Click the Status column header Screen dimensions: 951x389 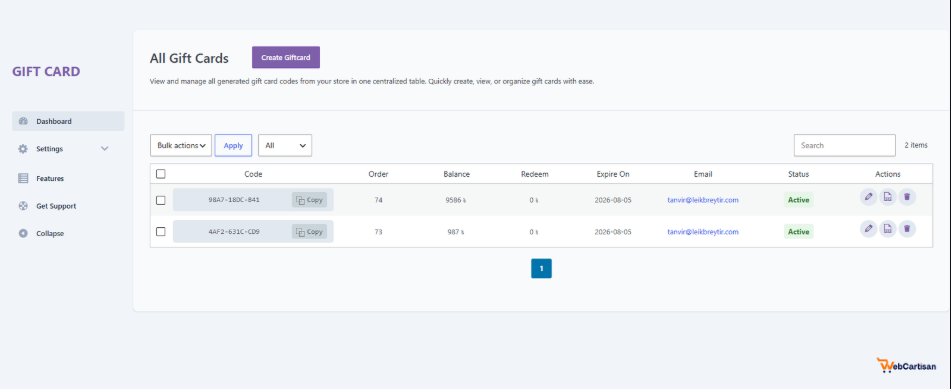point(798,174)
